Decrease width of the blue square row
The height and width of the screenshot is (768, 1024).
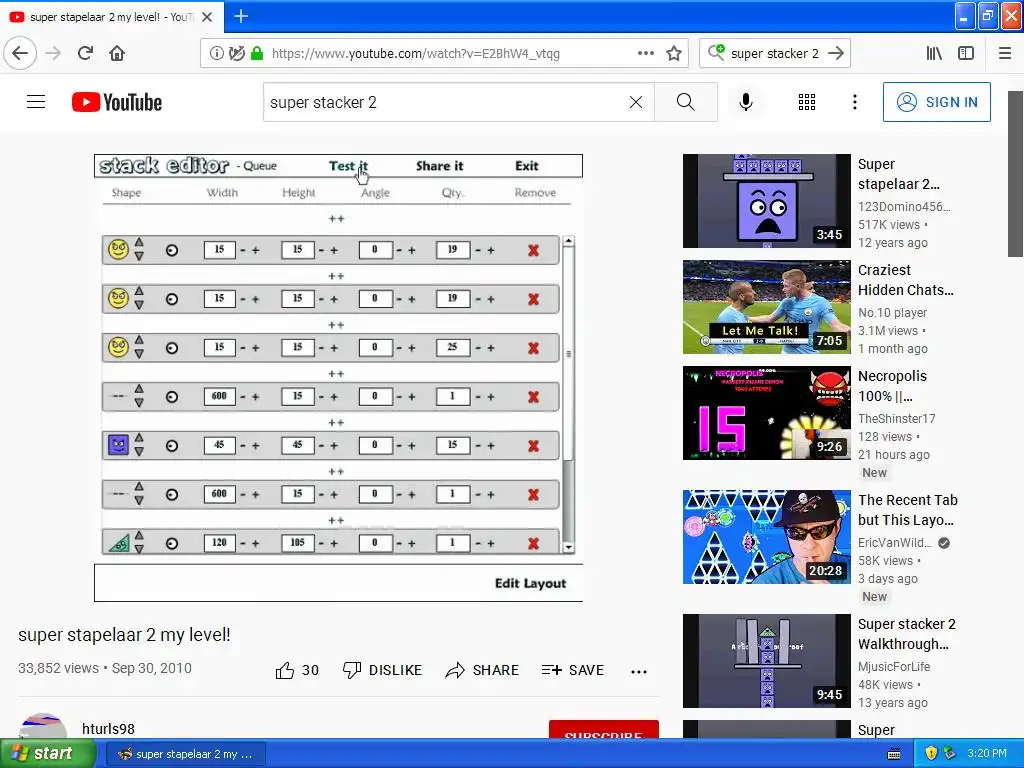tap(243, 446)
